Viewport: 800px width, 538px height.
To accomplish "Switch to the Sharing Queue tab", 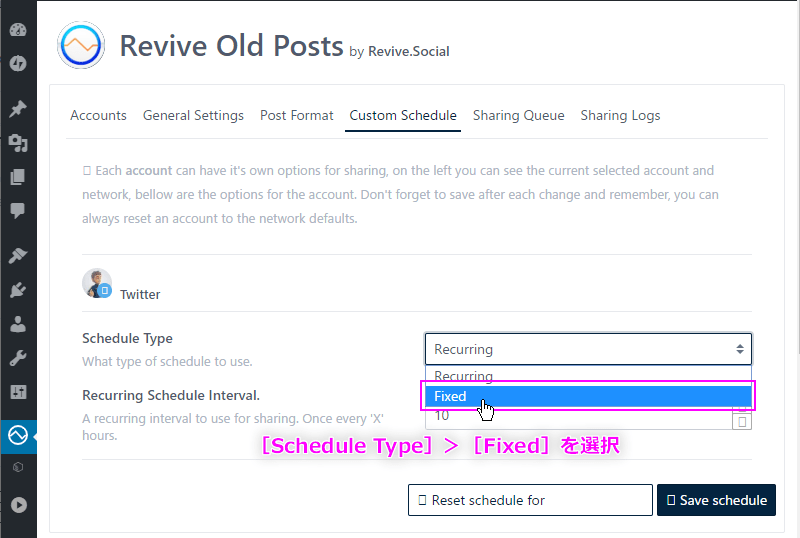I will tap(518, 115).
